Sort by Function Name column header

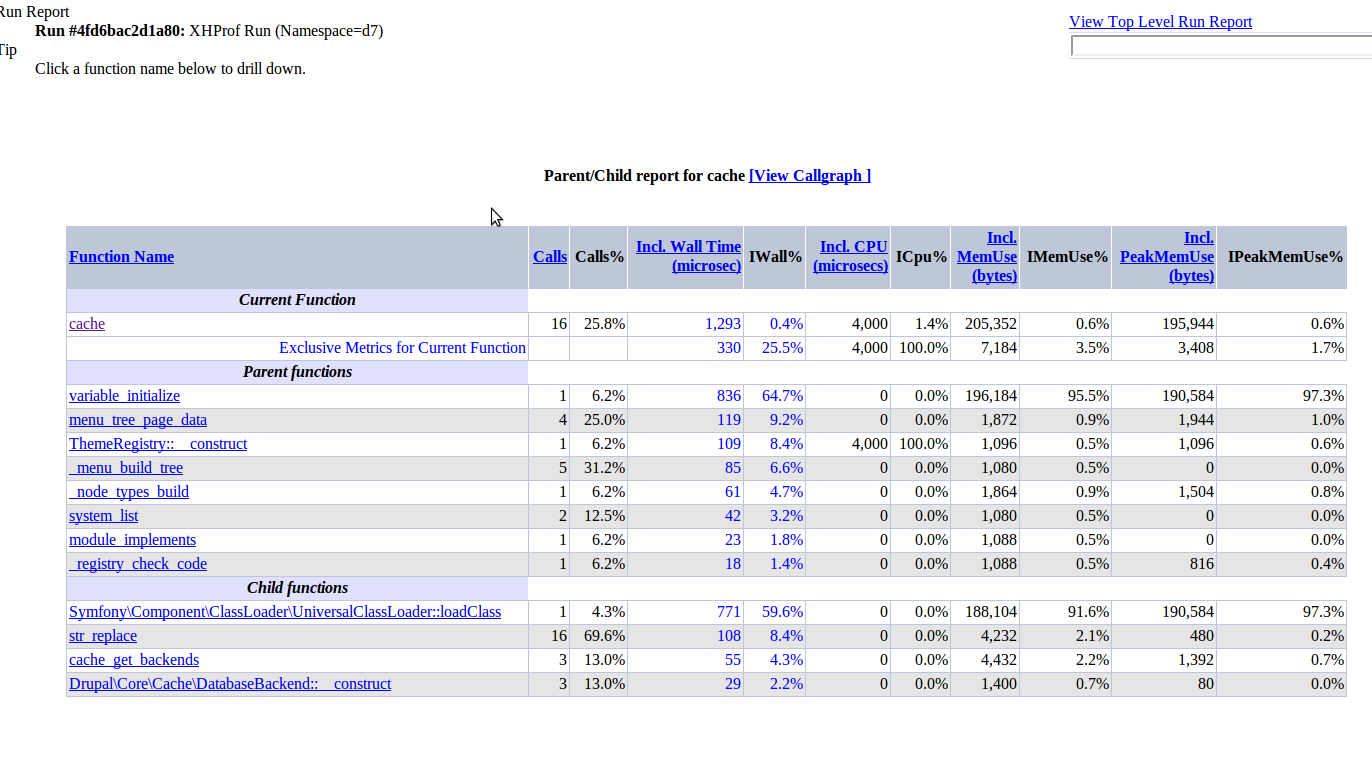(x=121, y=257)
